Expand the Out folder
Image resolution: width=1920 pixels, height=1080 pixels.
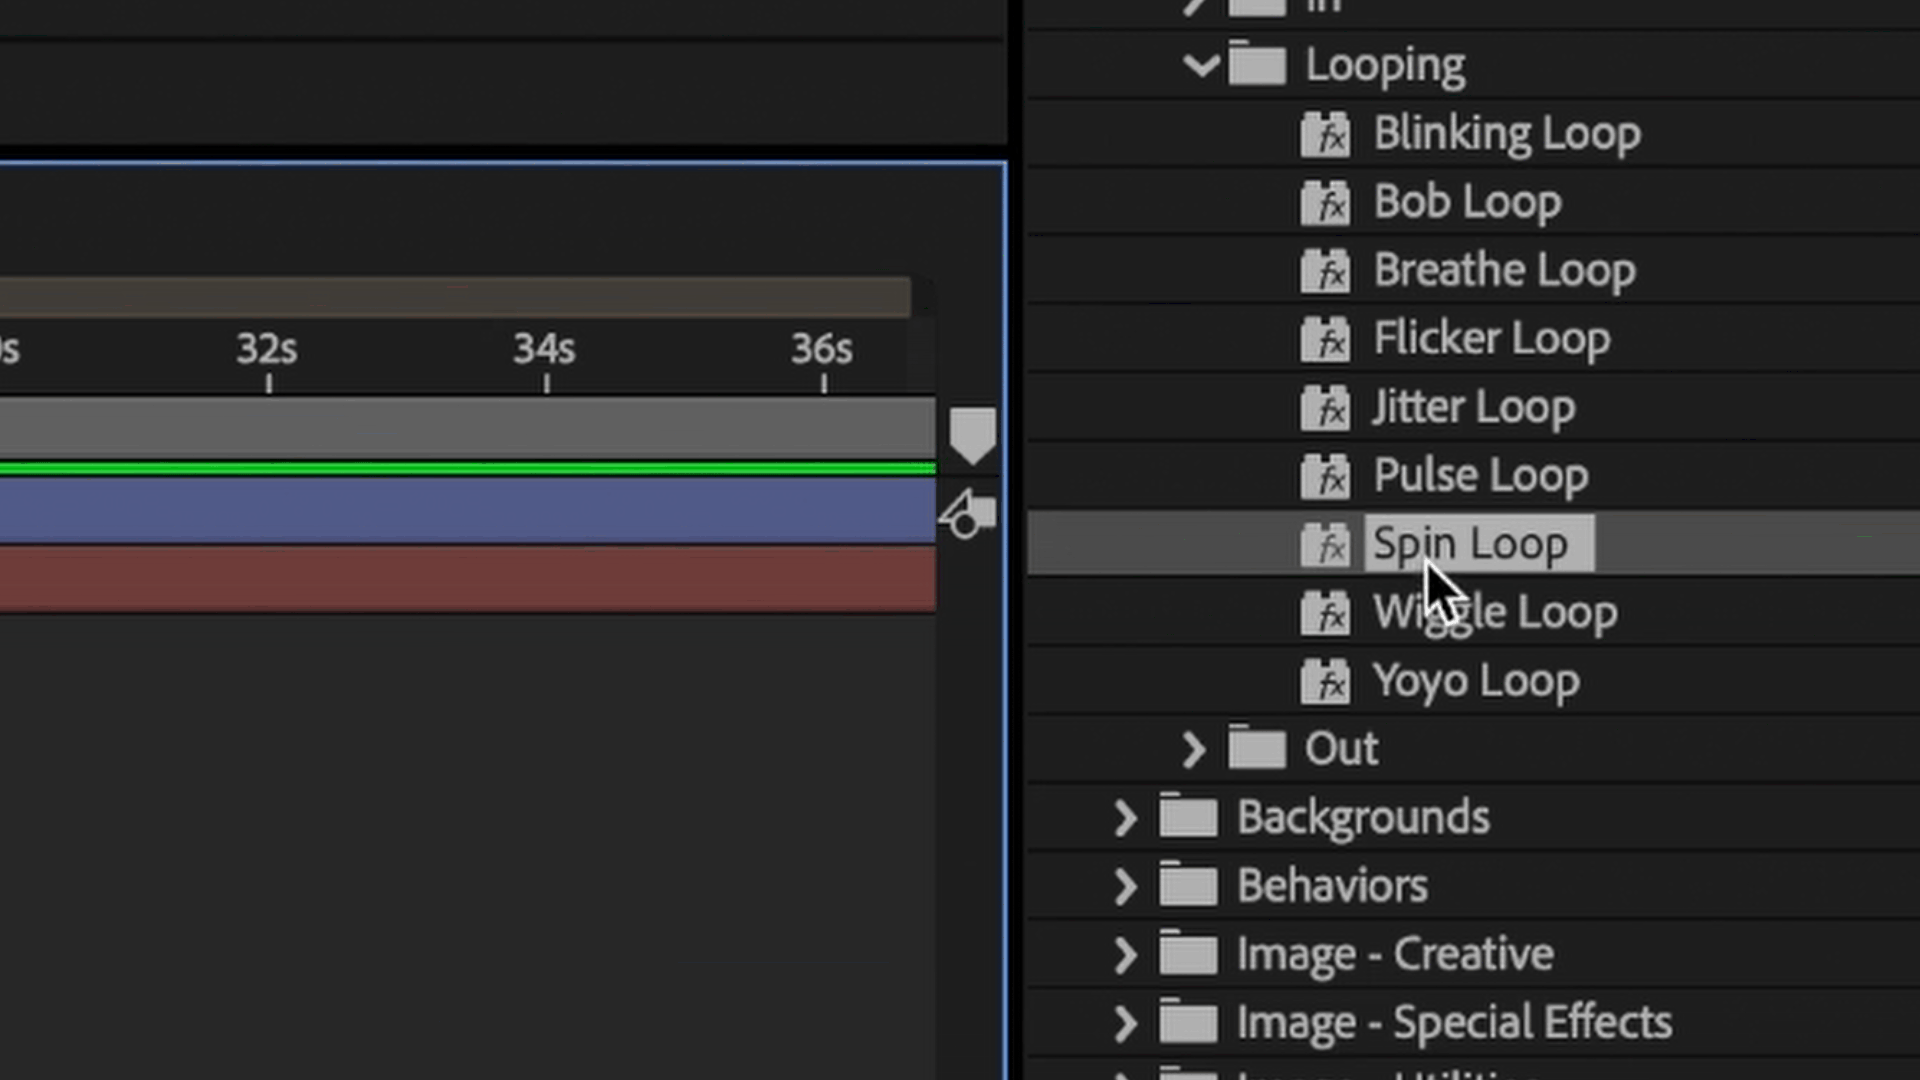(1192, 748)
